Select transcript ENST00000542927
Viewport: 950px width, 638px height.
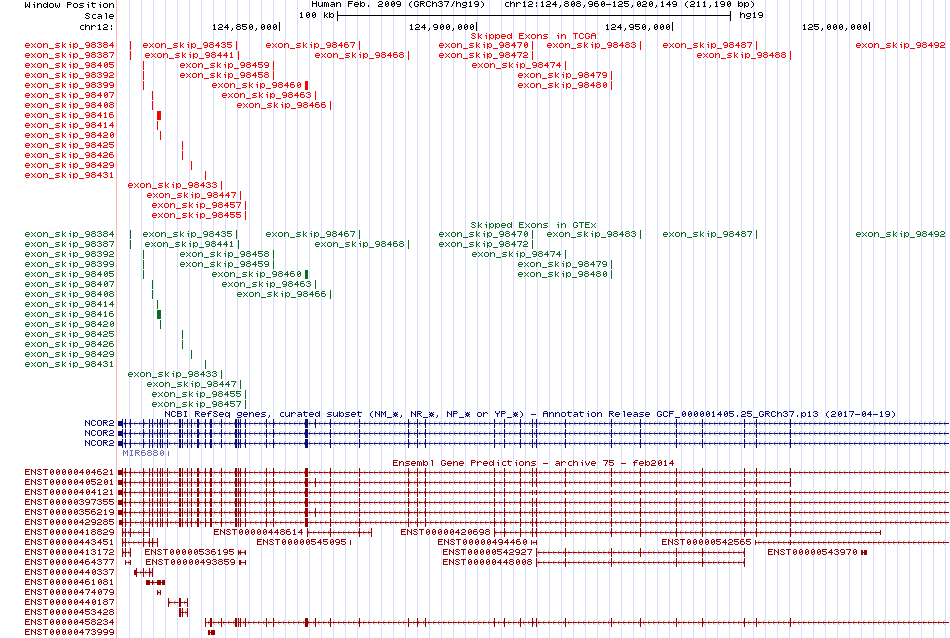487,552
